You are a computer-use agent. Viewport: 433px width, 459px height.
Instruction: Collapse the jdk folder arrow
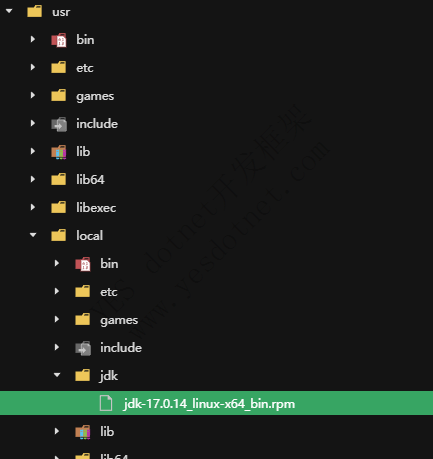click(x=57, y=375)
